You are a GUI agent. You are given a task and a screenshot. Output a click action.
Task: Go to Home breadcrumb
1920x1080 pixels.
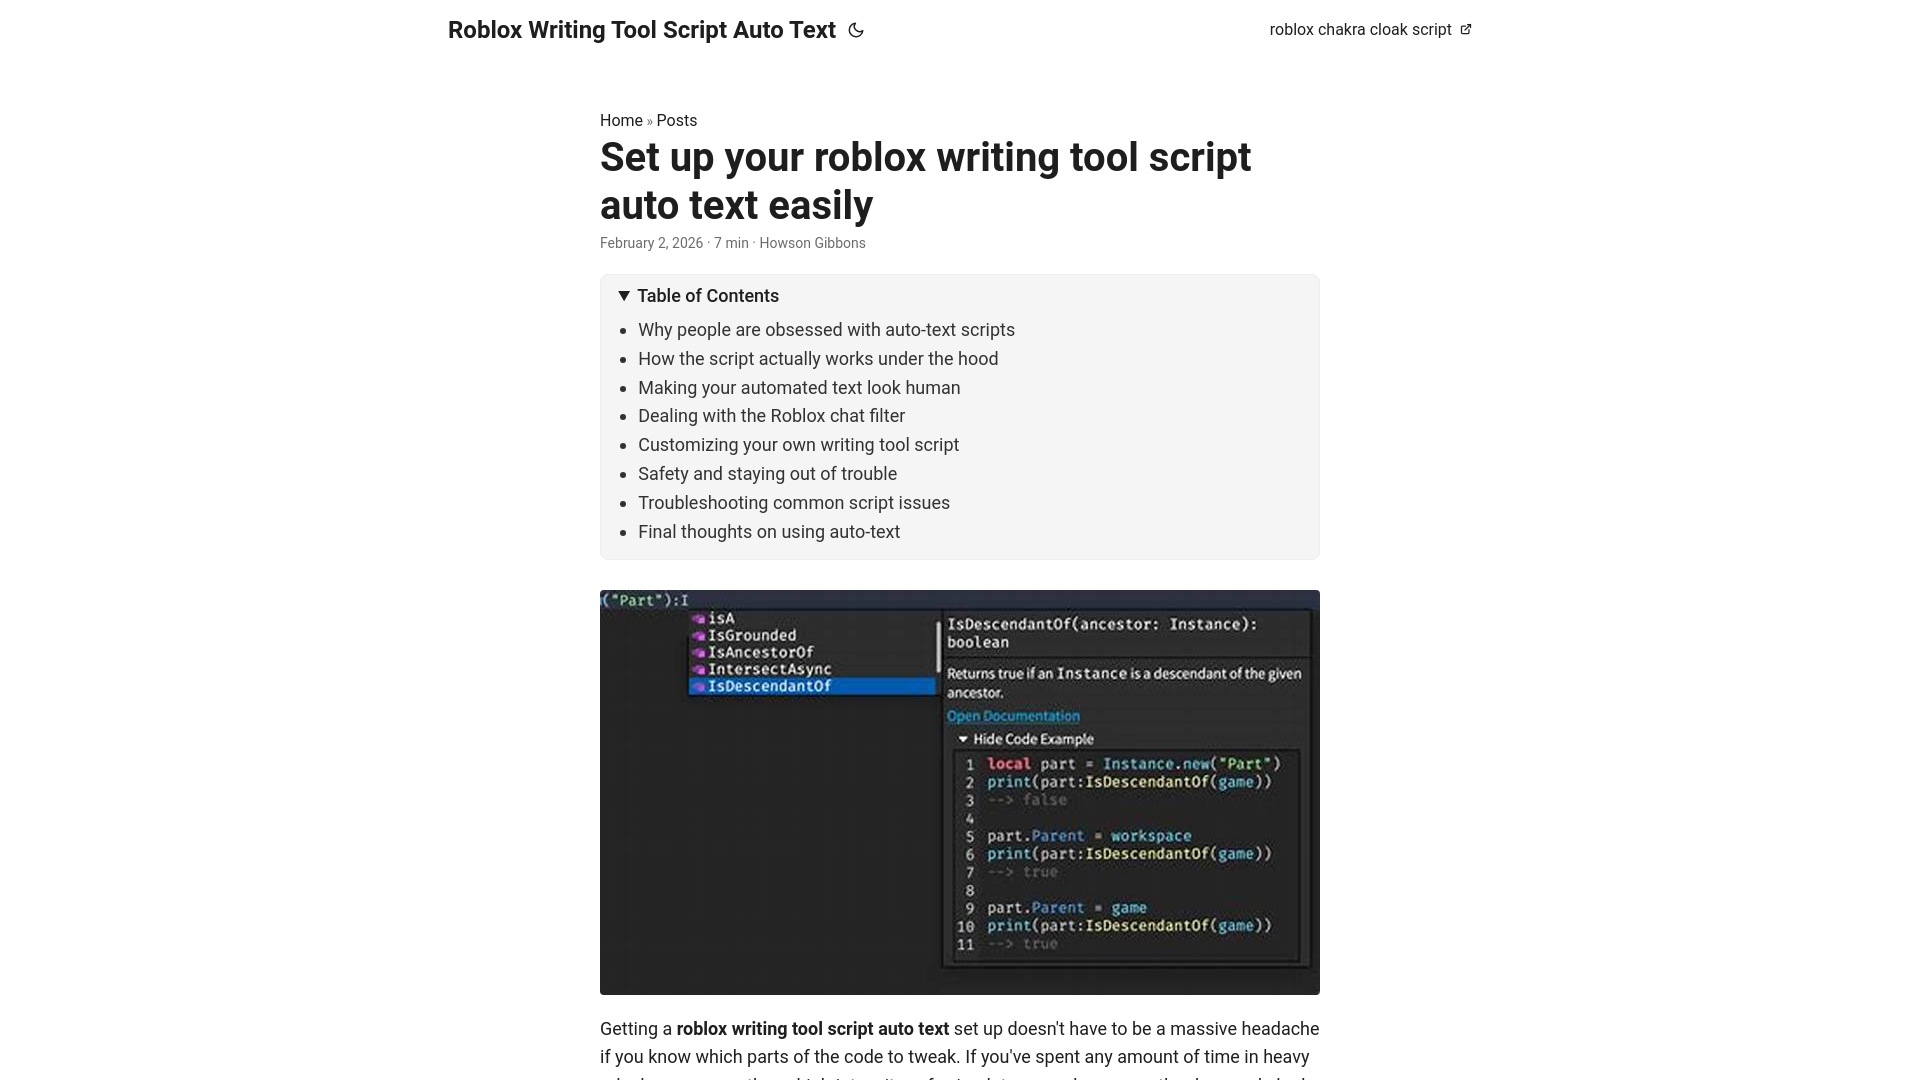621,120
